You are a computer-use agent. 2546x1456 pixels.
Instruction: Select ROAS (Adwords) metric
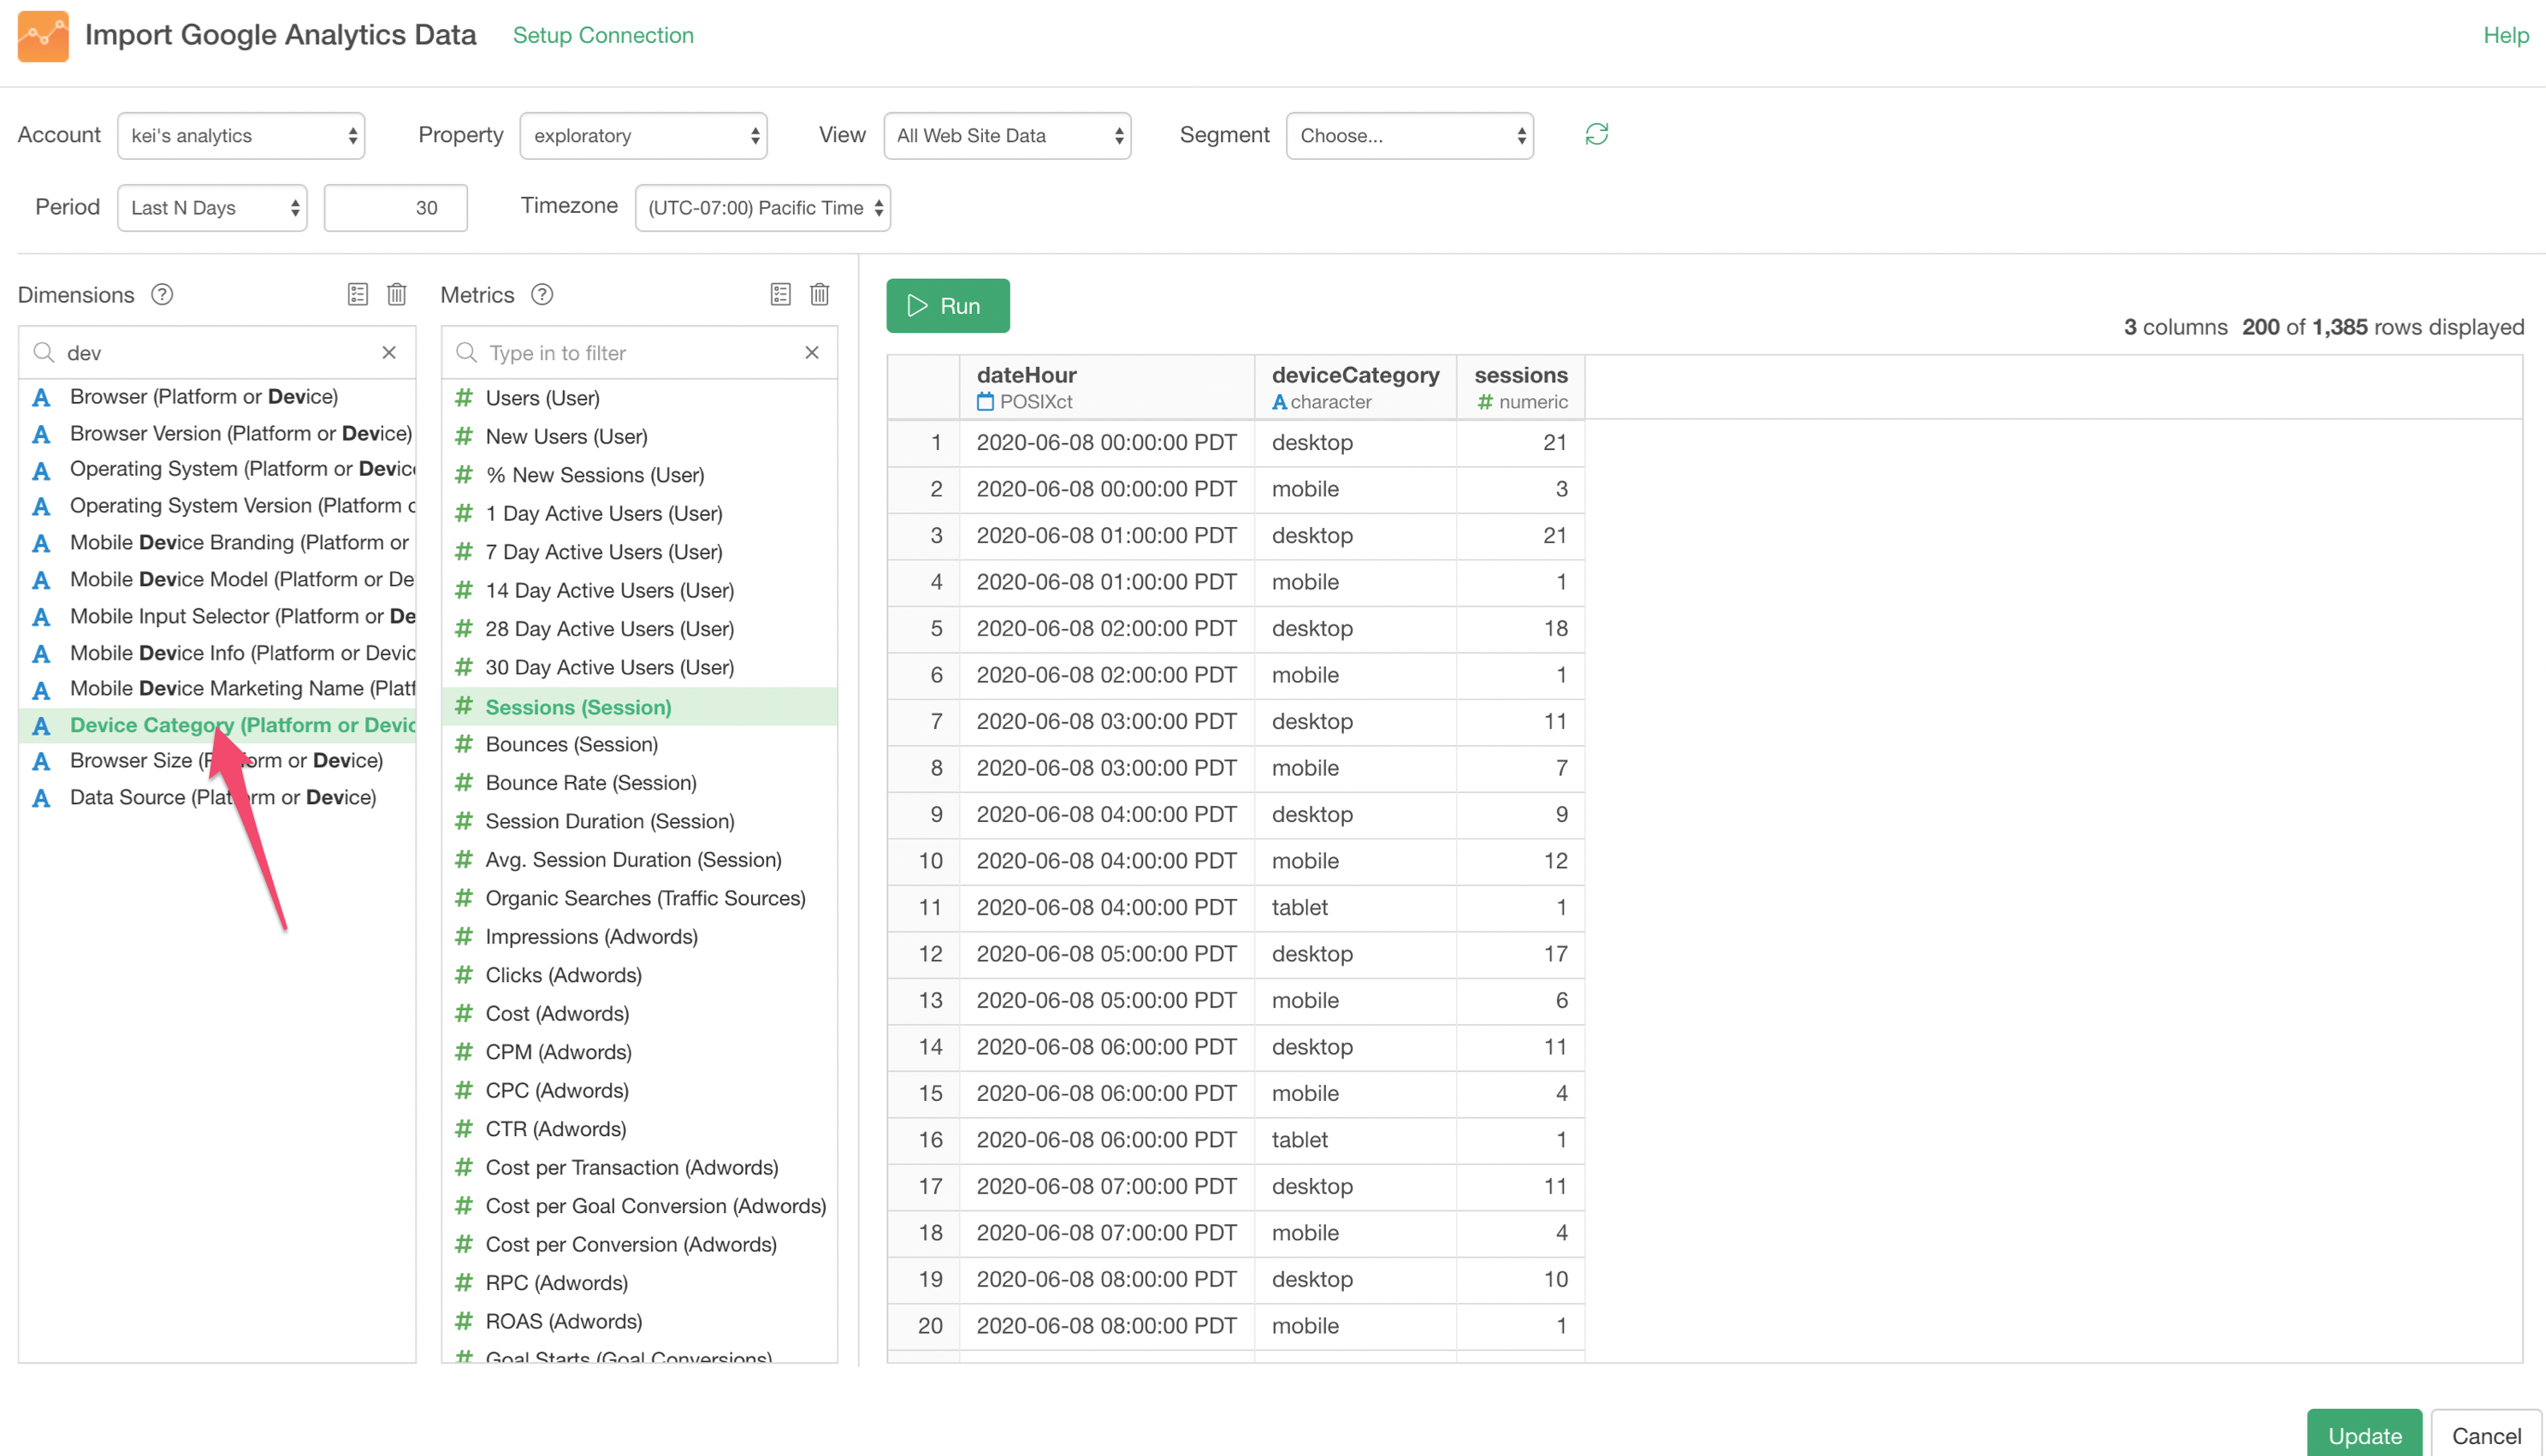pos(640,1322)
